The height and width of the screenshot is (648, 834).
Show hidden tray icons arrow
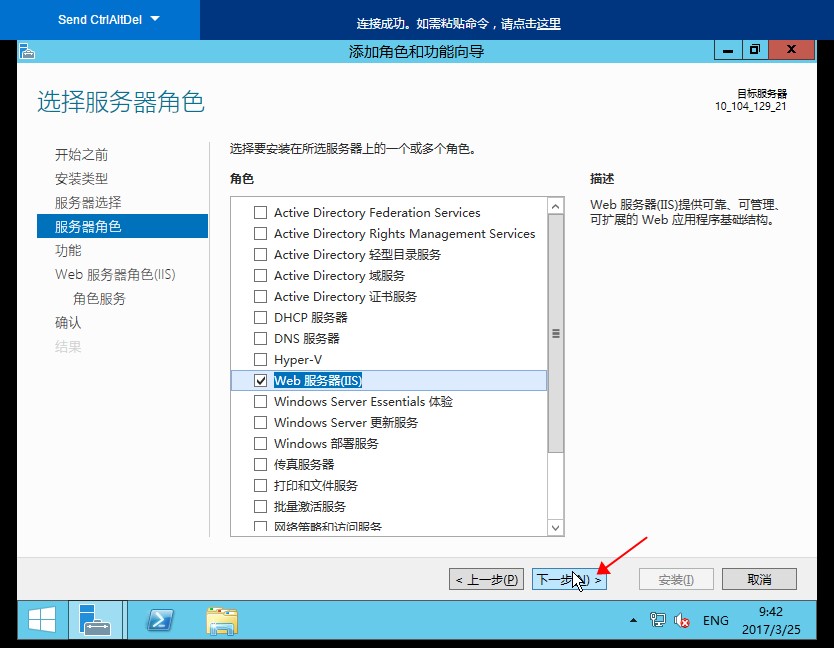pos(633,620)
